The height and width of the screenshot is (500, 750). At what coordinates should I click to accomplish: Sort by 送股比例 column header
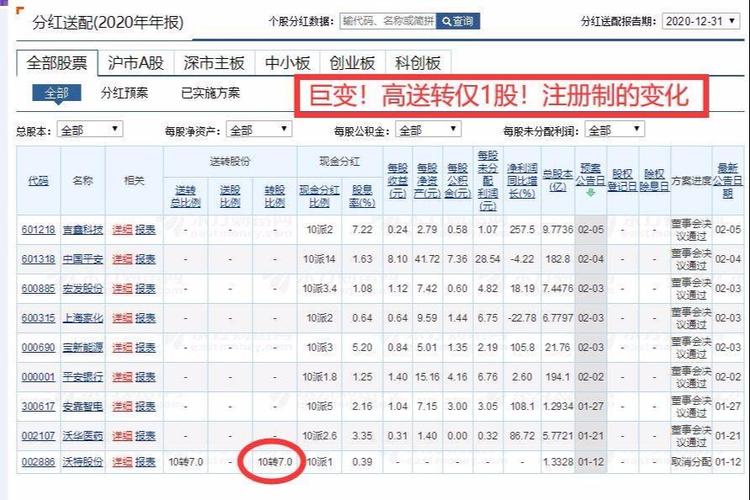click(230, 196)
